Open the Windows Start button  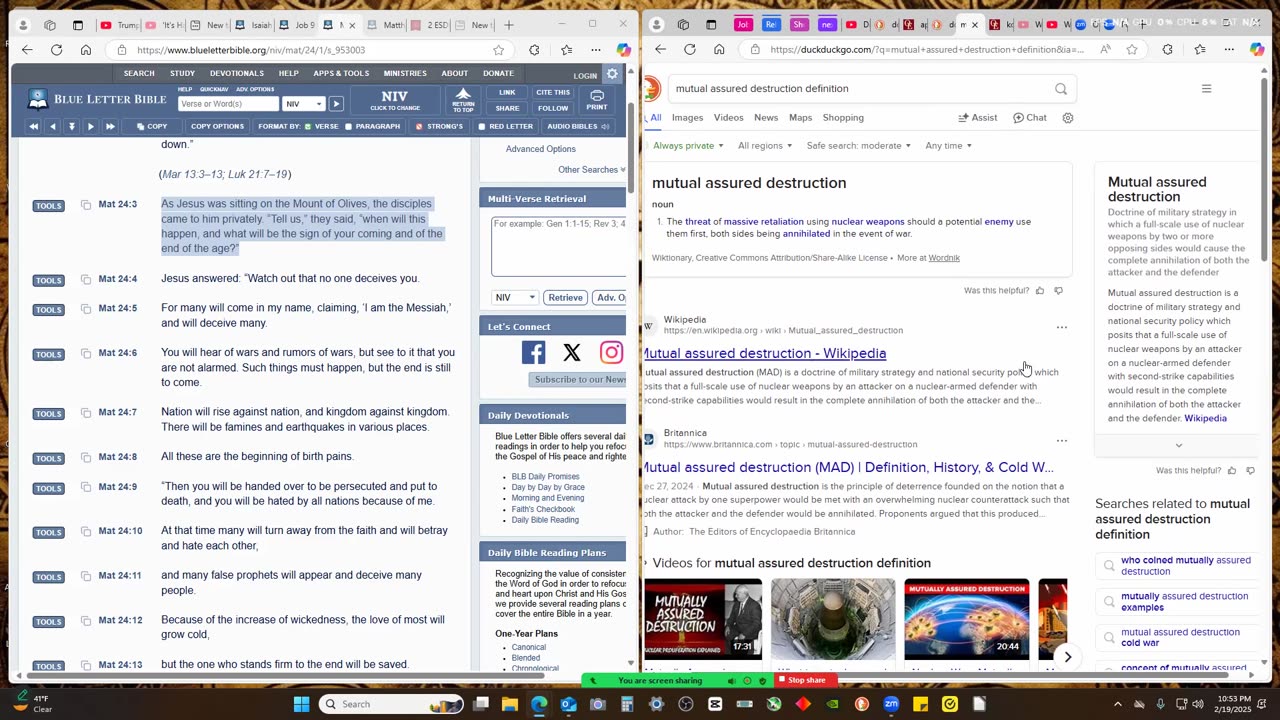[301, 704]
